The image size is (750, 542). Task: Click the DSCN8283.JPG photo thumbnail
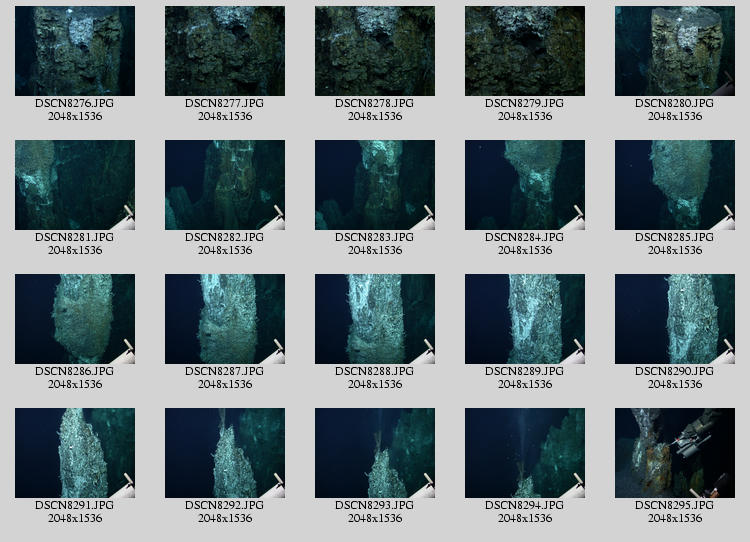tap(375, 185)
